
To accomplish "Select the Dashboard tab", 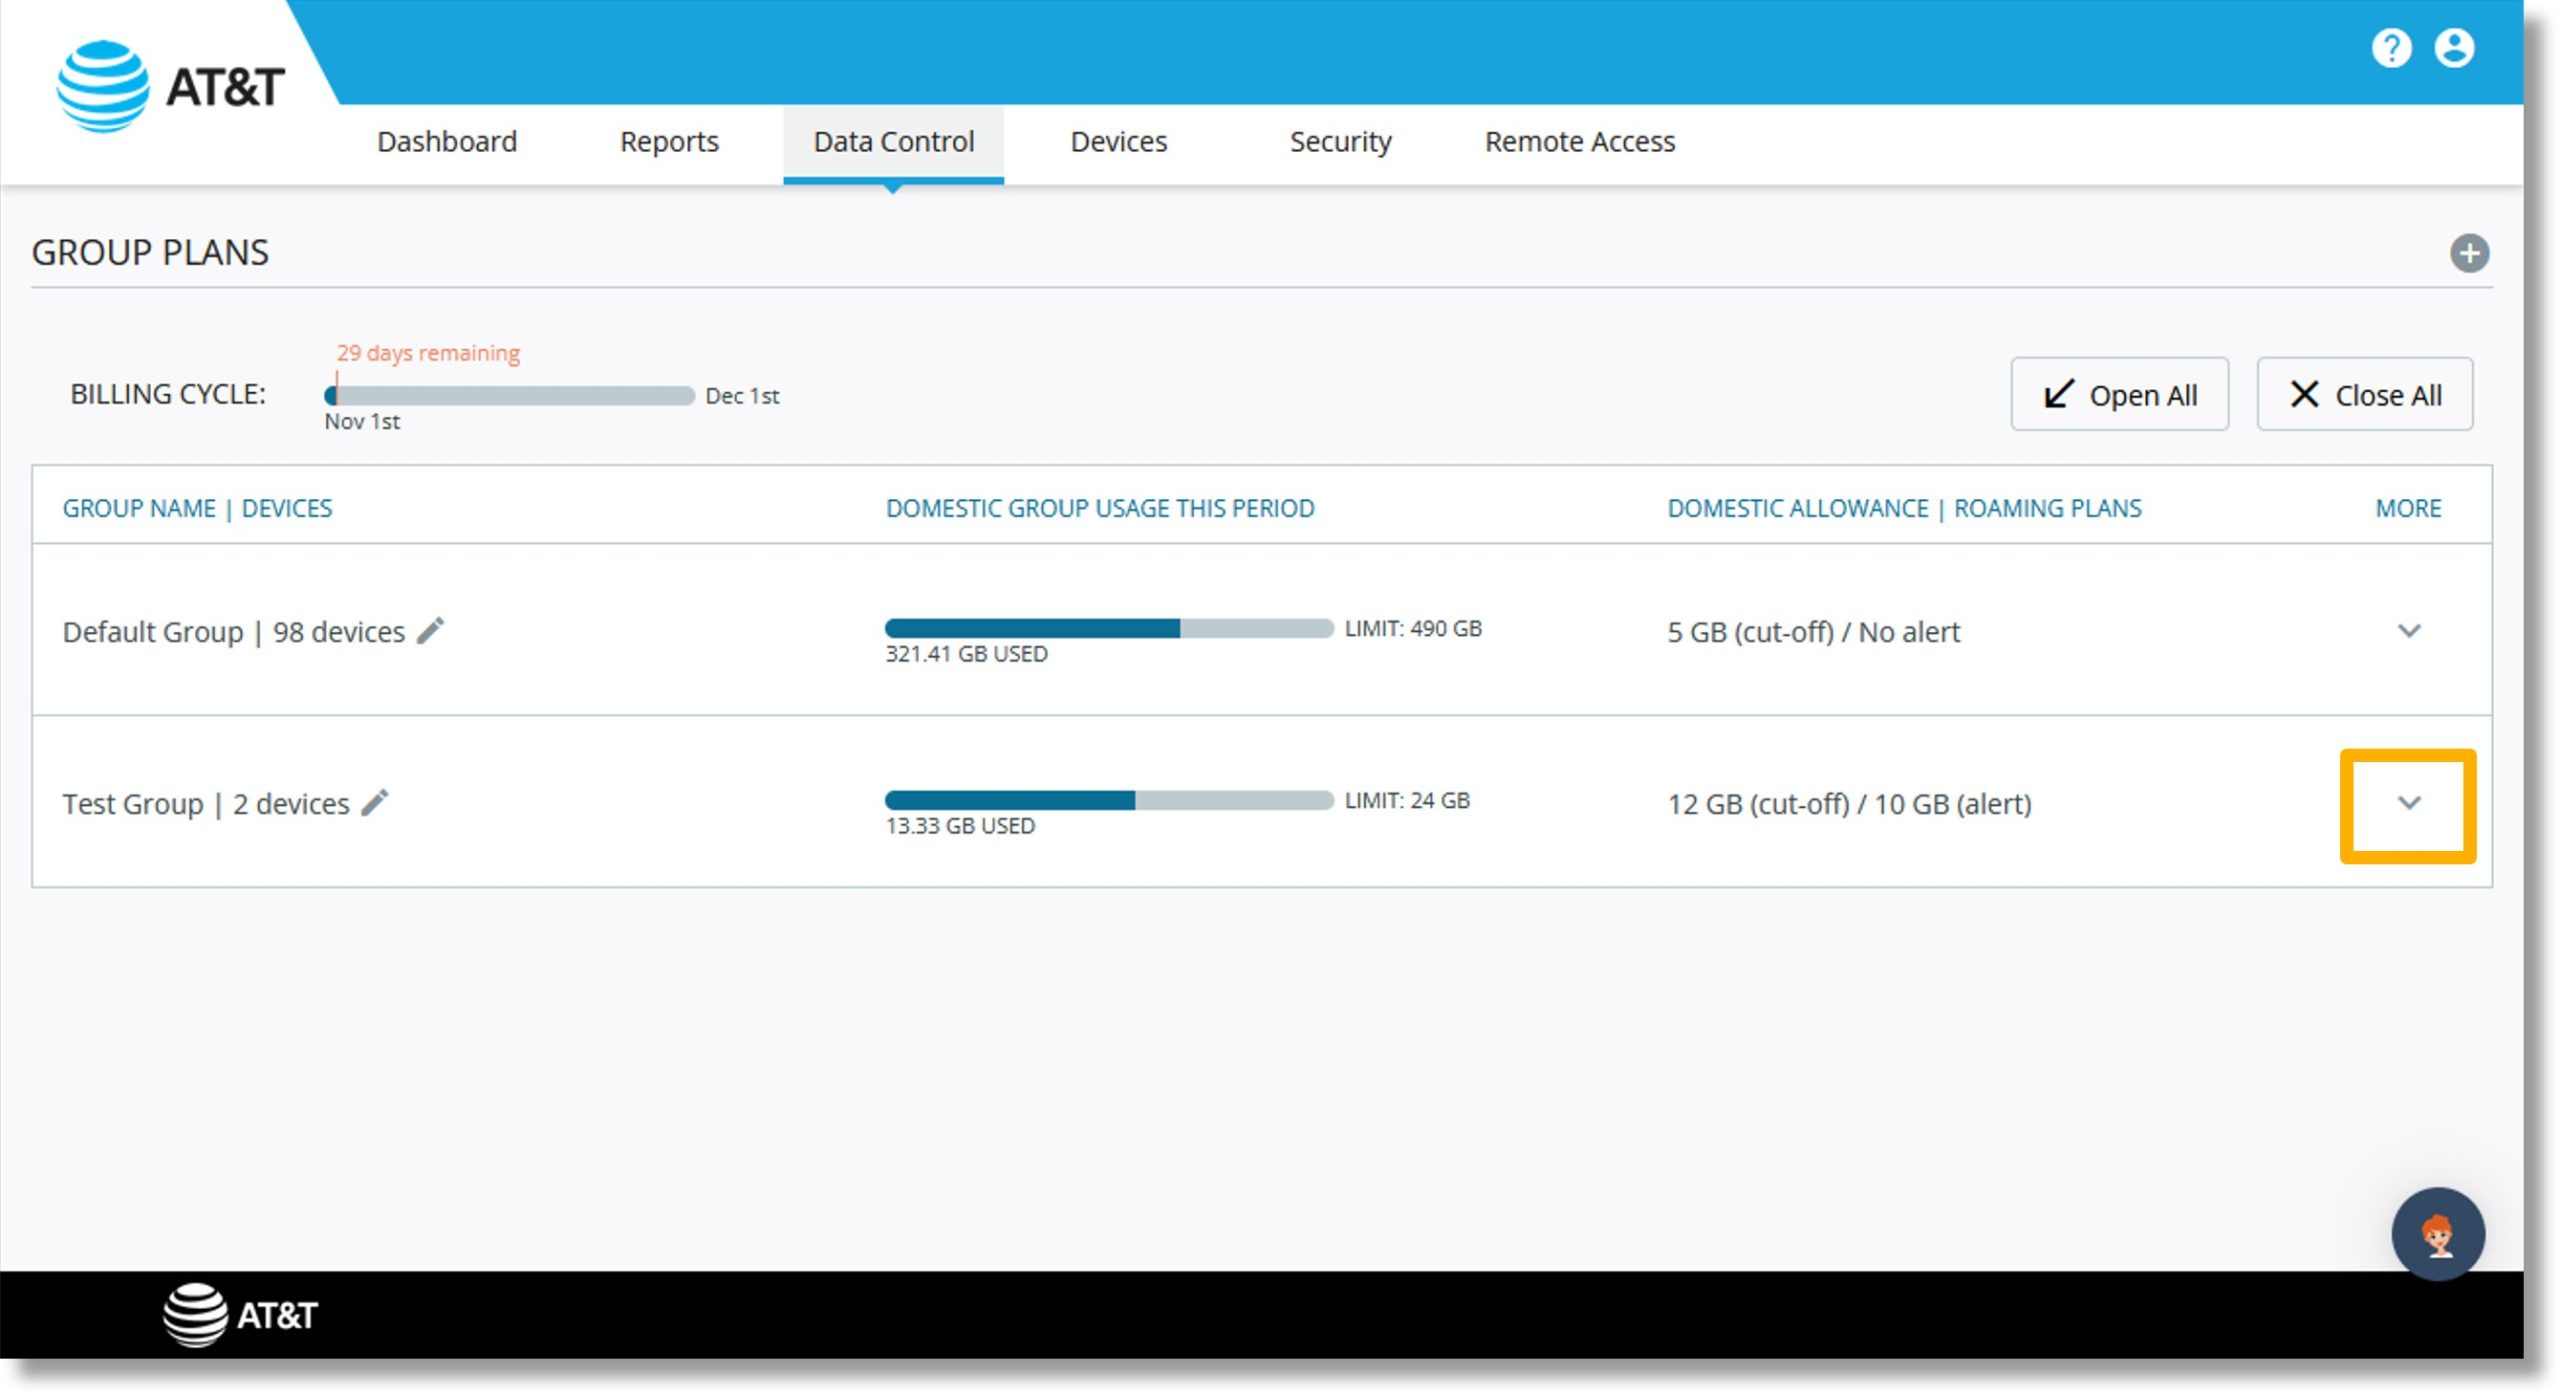I will pyautogui.click(x=446, y=143).
